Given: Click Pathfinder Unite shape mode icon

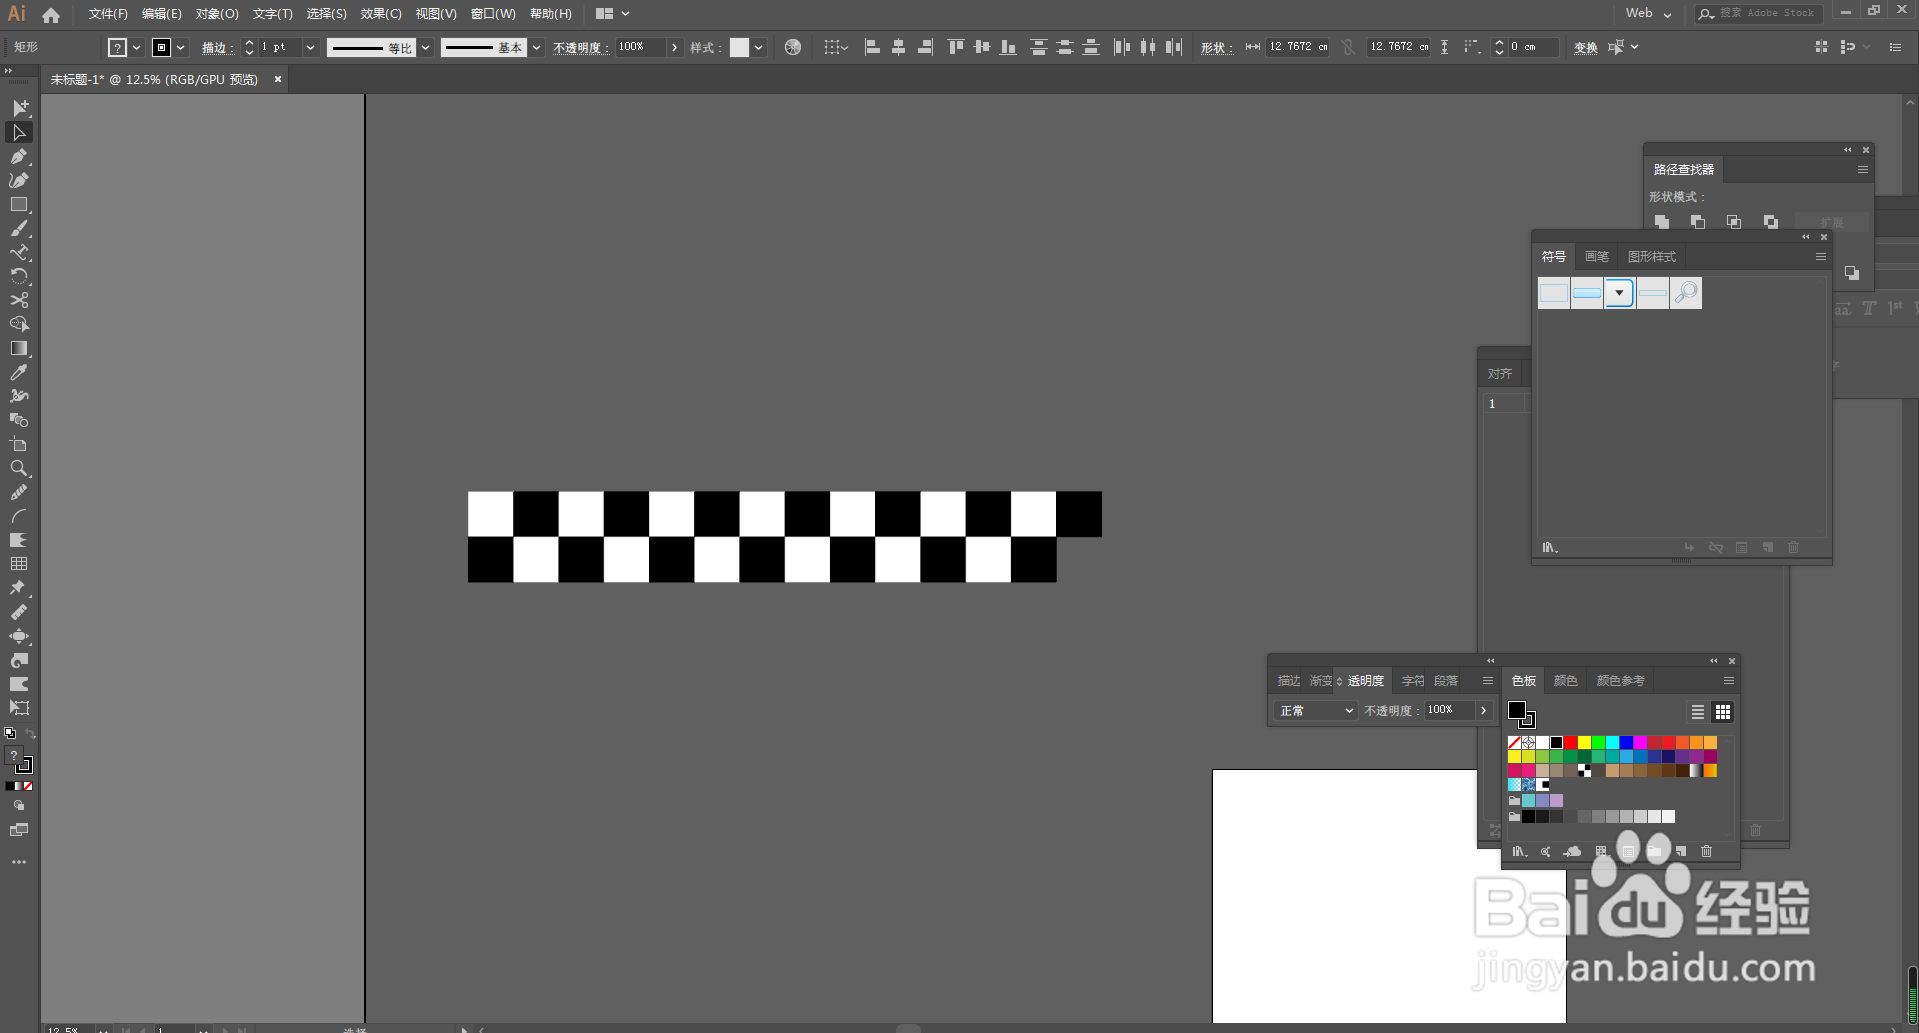Looking at the screenshot, I should click(1662, 222).
